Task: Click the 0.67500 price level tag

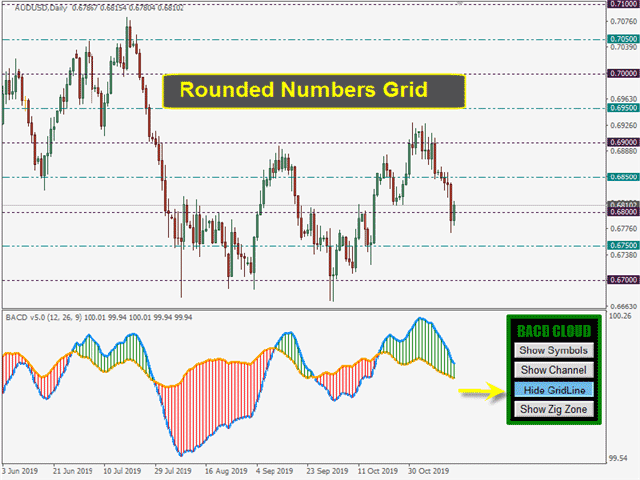Action: 623,245
